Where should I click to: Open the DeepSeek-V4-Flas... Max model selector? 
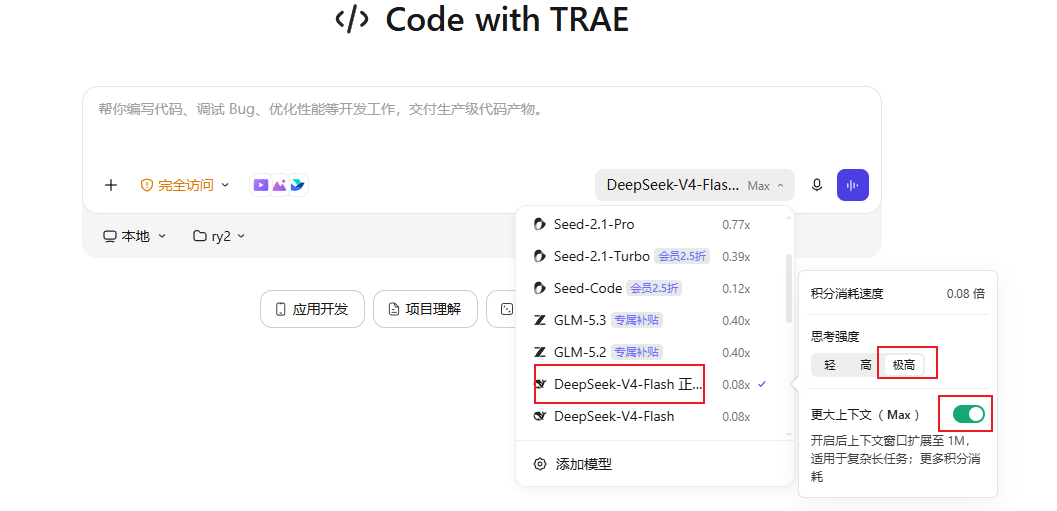coord(694,185)
